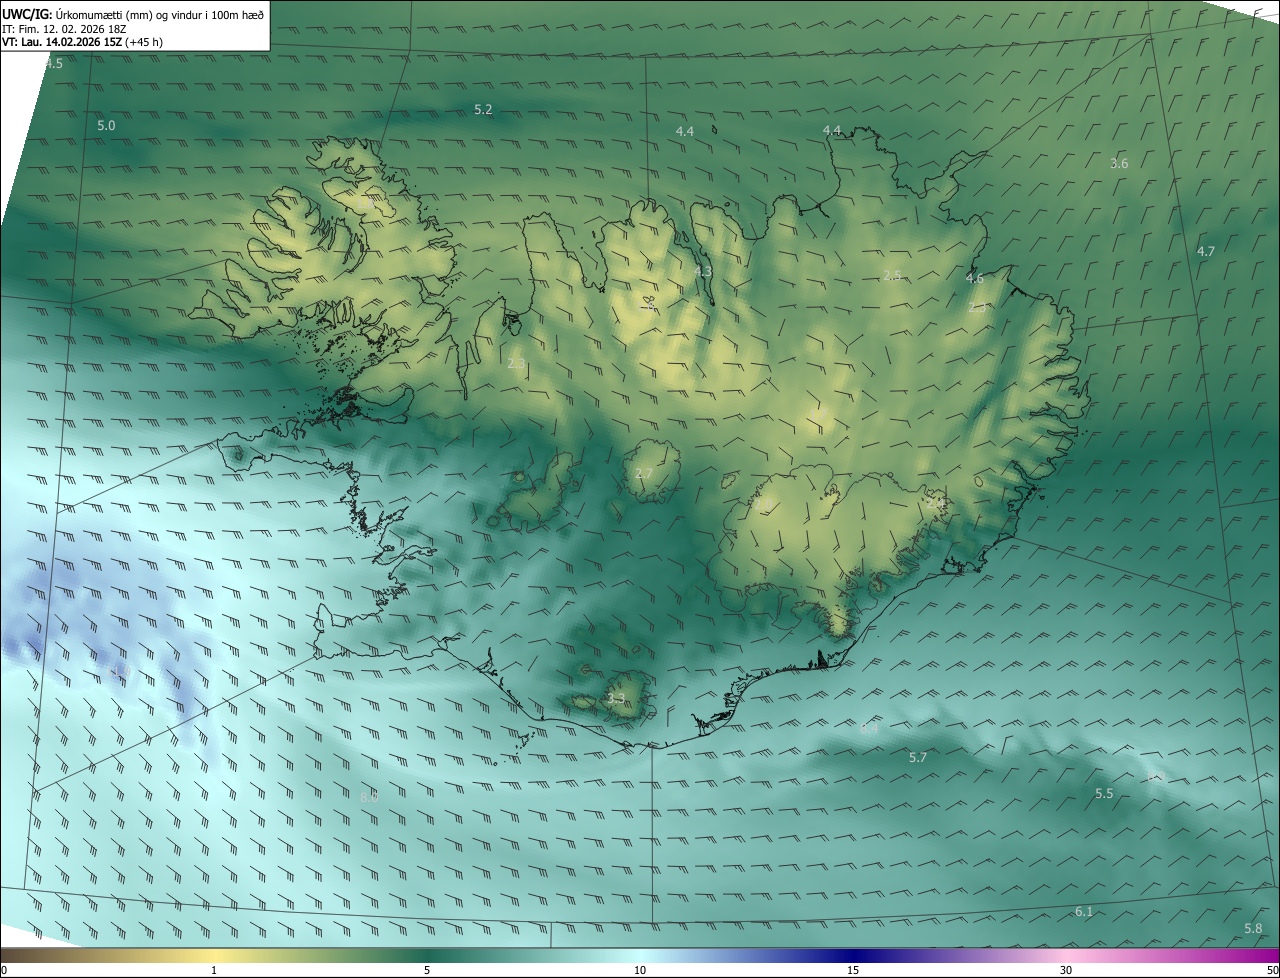The height and width of the screenshot is (978, 1280).
Task: Click the 0 label on the color scale
Action: [x=4, y=970]
